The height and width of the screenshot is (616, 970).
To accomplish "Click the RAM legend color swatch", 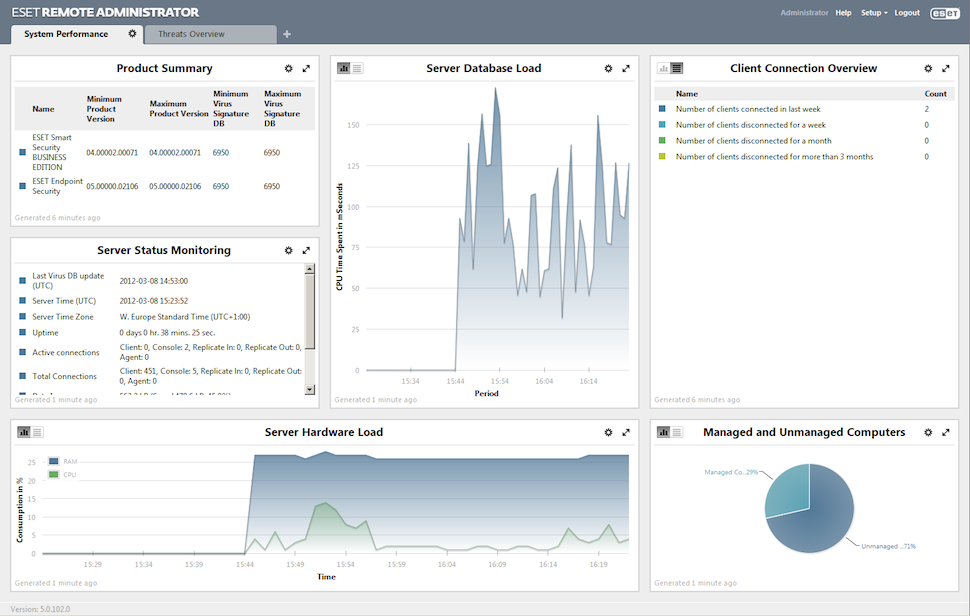I will (53, 461).
